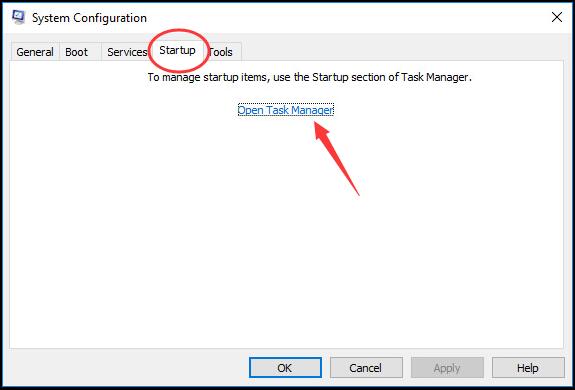Click the greyed-out Apply button
This screenshot has height=390, width=575.
[447, 368]
